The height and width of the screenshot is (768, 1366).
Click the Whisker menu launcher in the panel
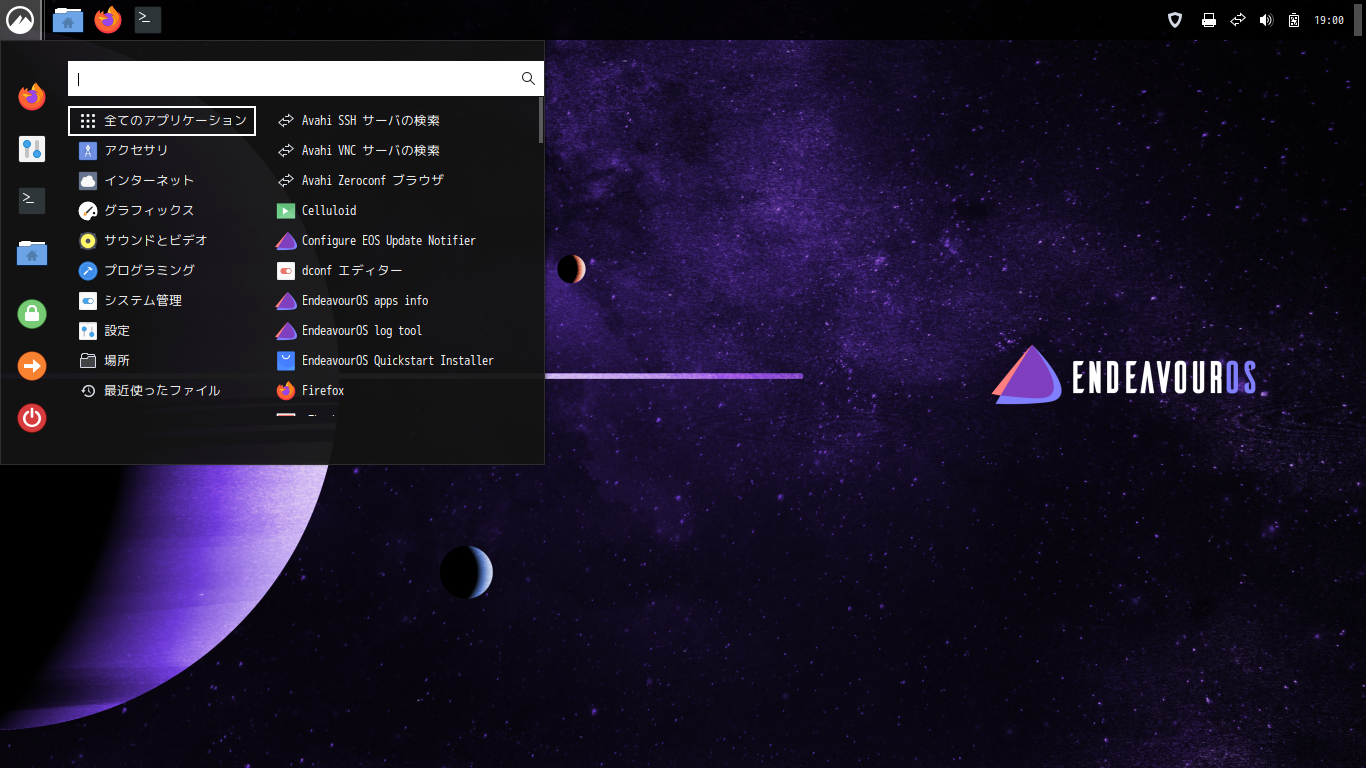(x=20, y=19)
